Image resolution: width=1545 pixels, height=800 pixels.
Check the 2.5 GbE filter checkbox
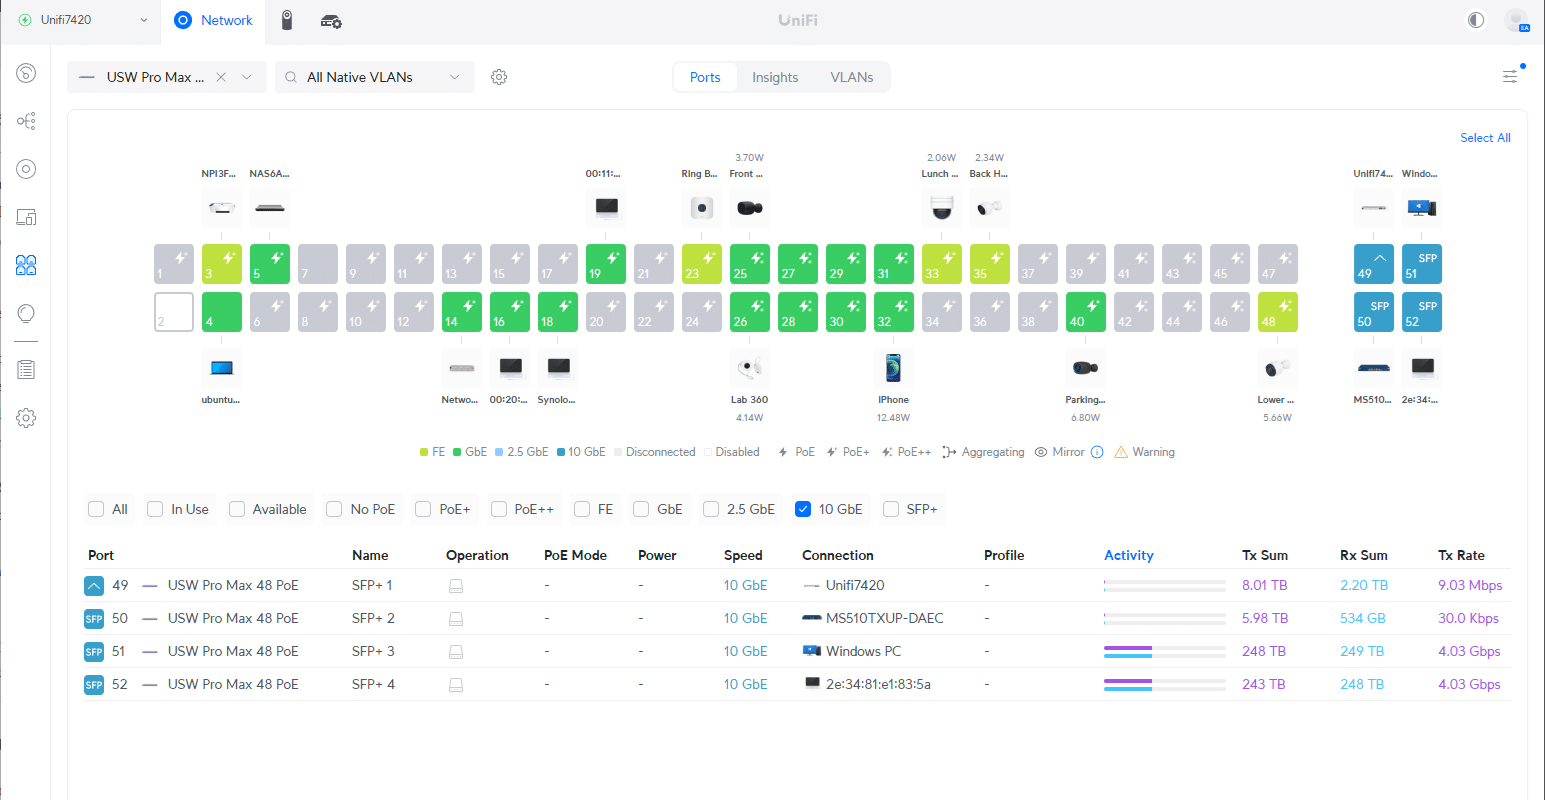point(711,509)
